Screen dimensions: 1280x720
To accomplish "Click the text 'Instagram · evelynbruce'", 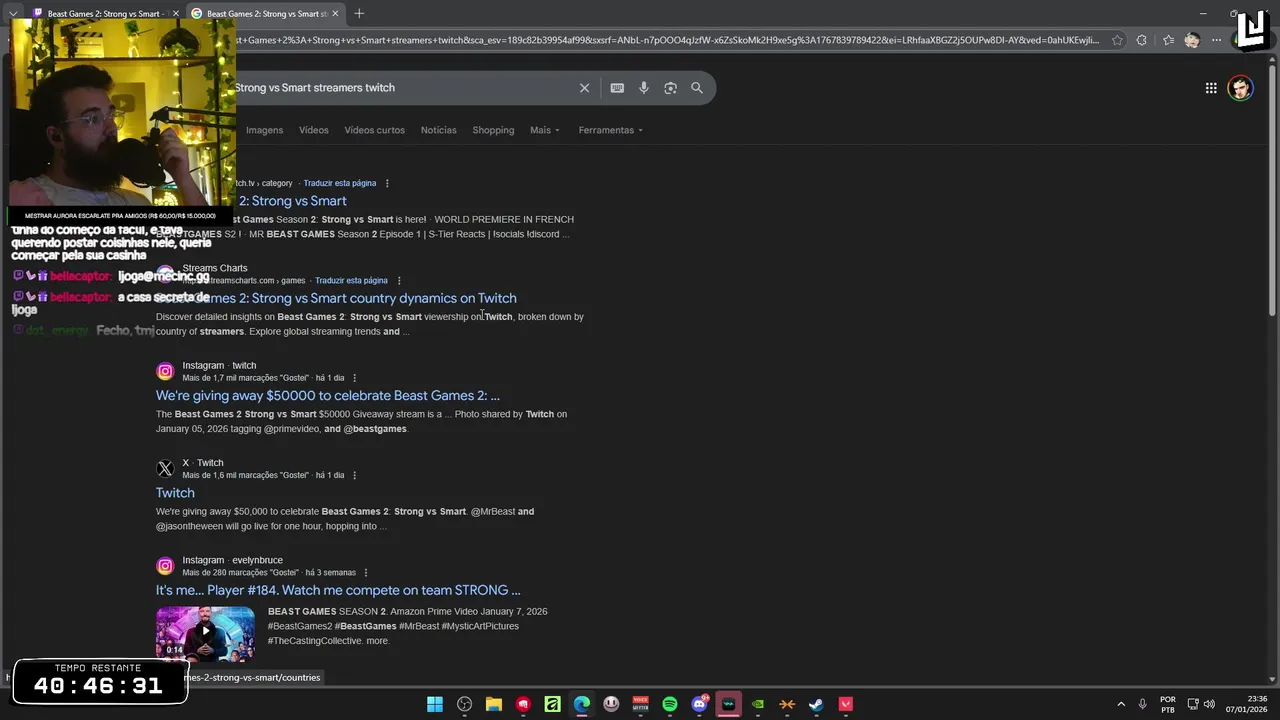I will point(233,560).
